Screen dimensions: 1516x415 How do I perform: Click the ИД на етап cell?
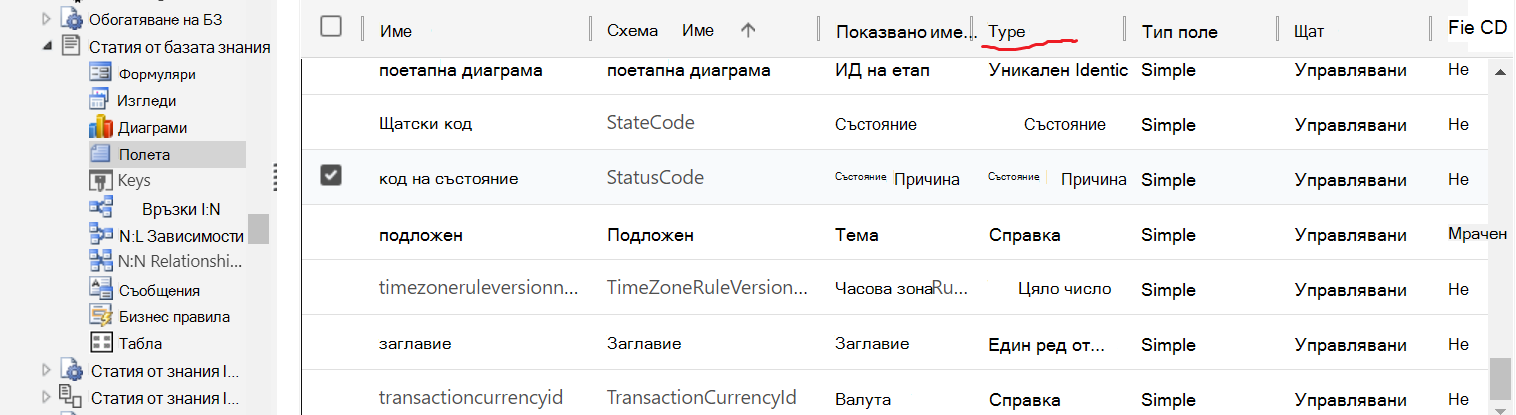882,70
